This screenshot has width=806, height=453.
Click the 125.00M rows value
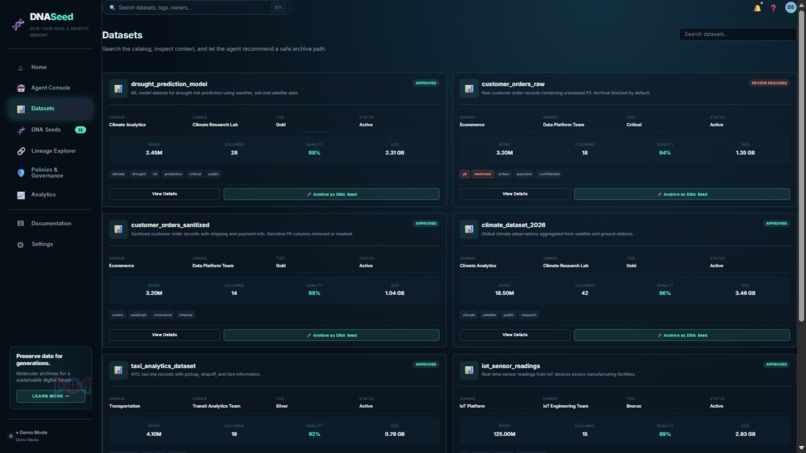[504, 434]
